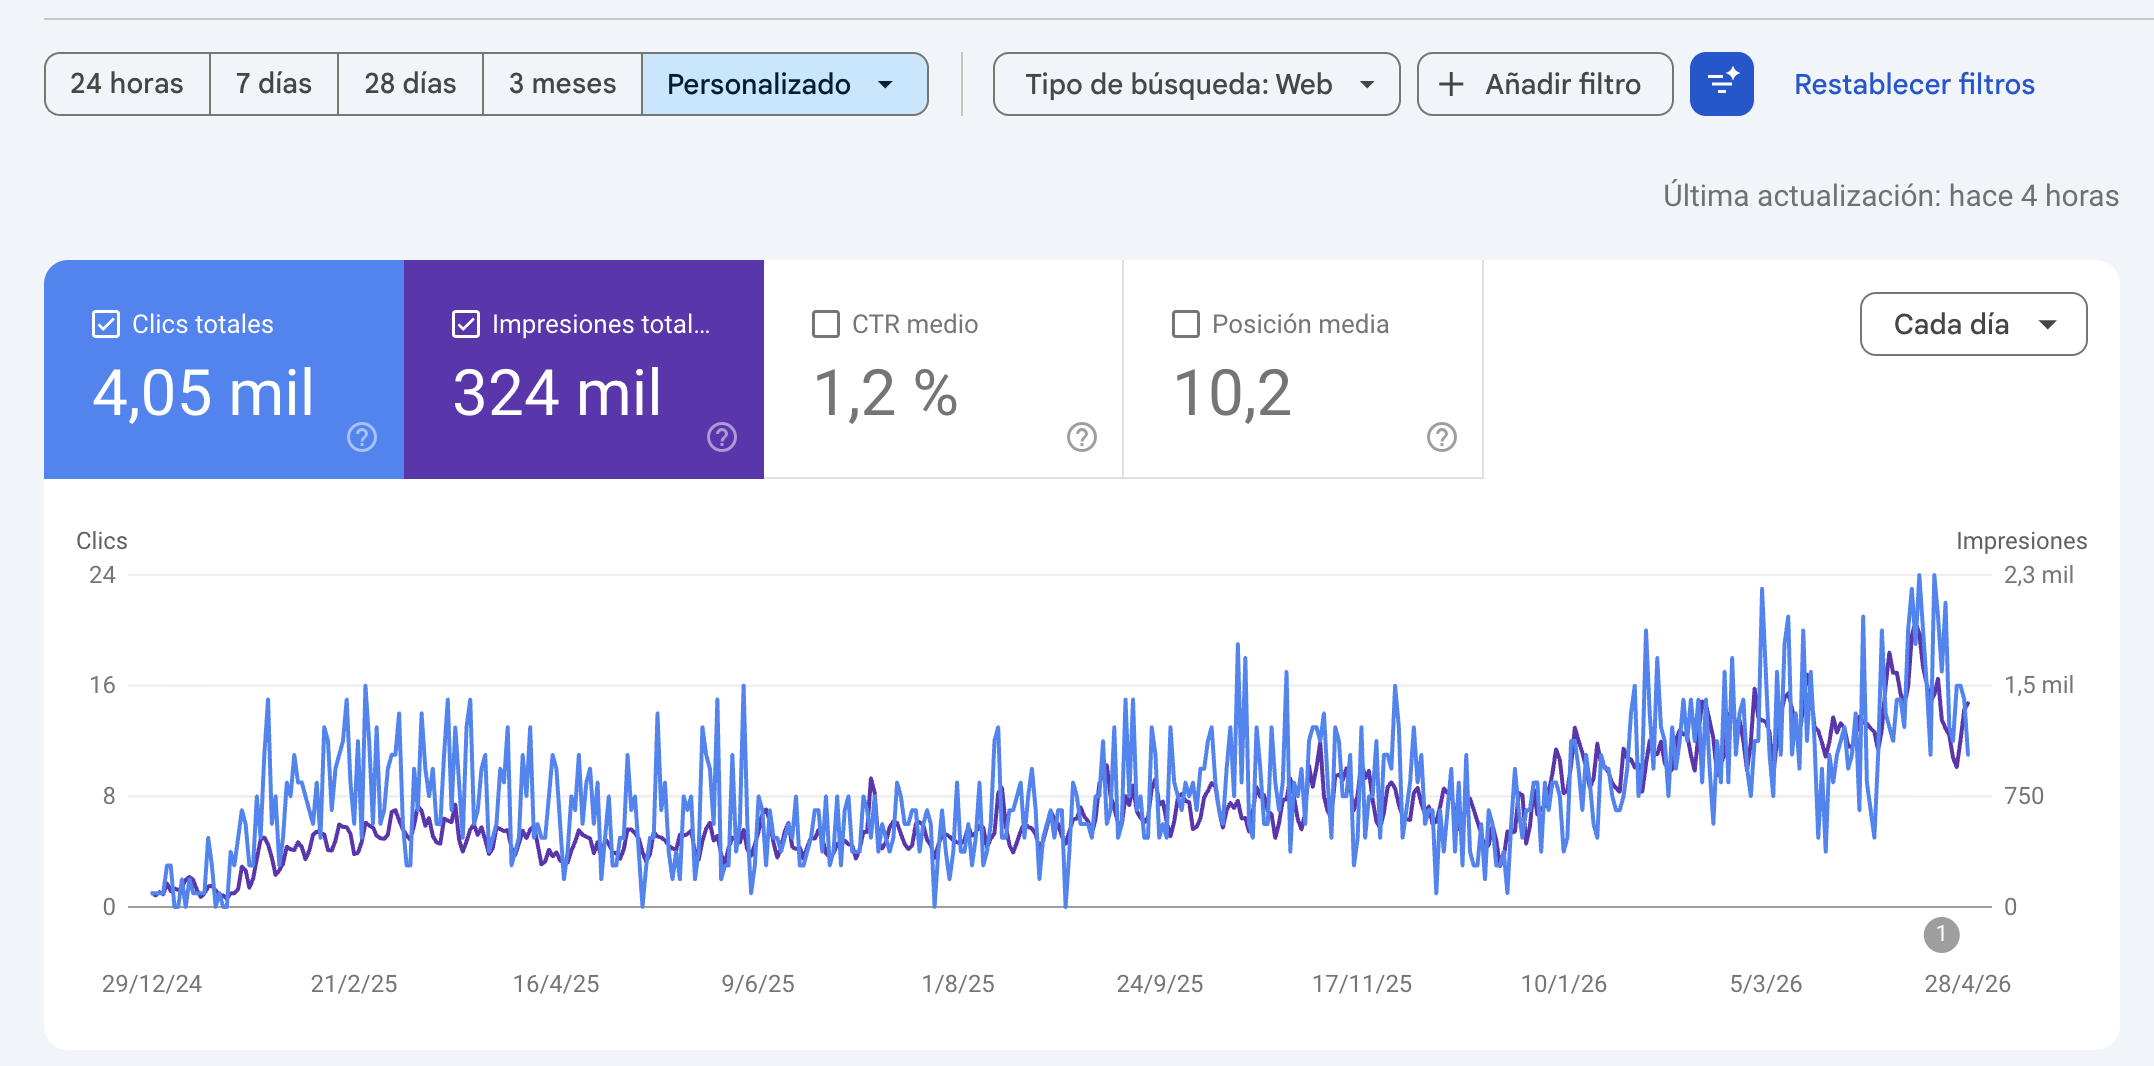Click help icon in Posición media card
Screen dimensions: 2154x1066
[1442, 437]
